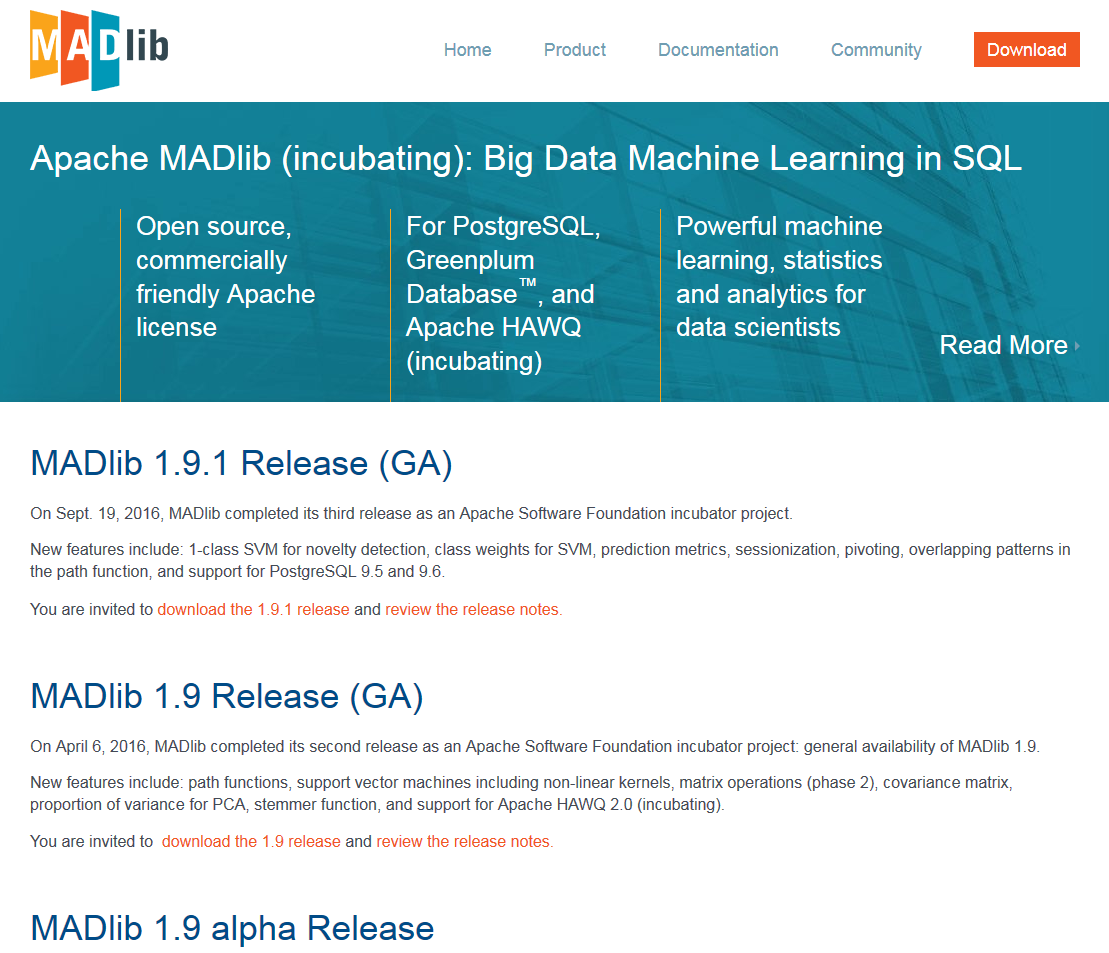This screenshot has width=1109, height=953.
Task: Navigate to the Documentation section
Action: coord(718,49)
